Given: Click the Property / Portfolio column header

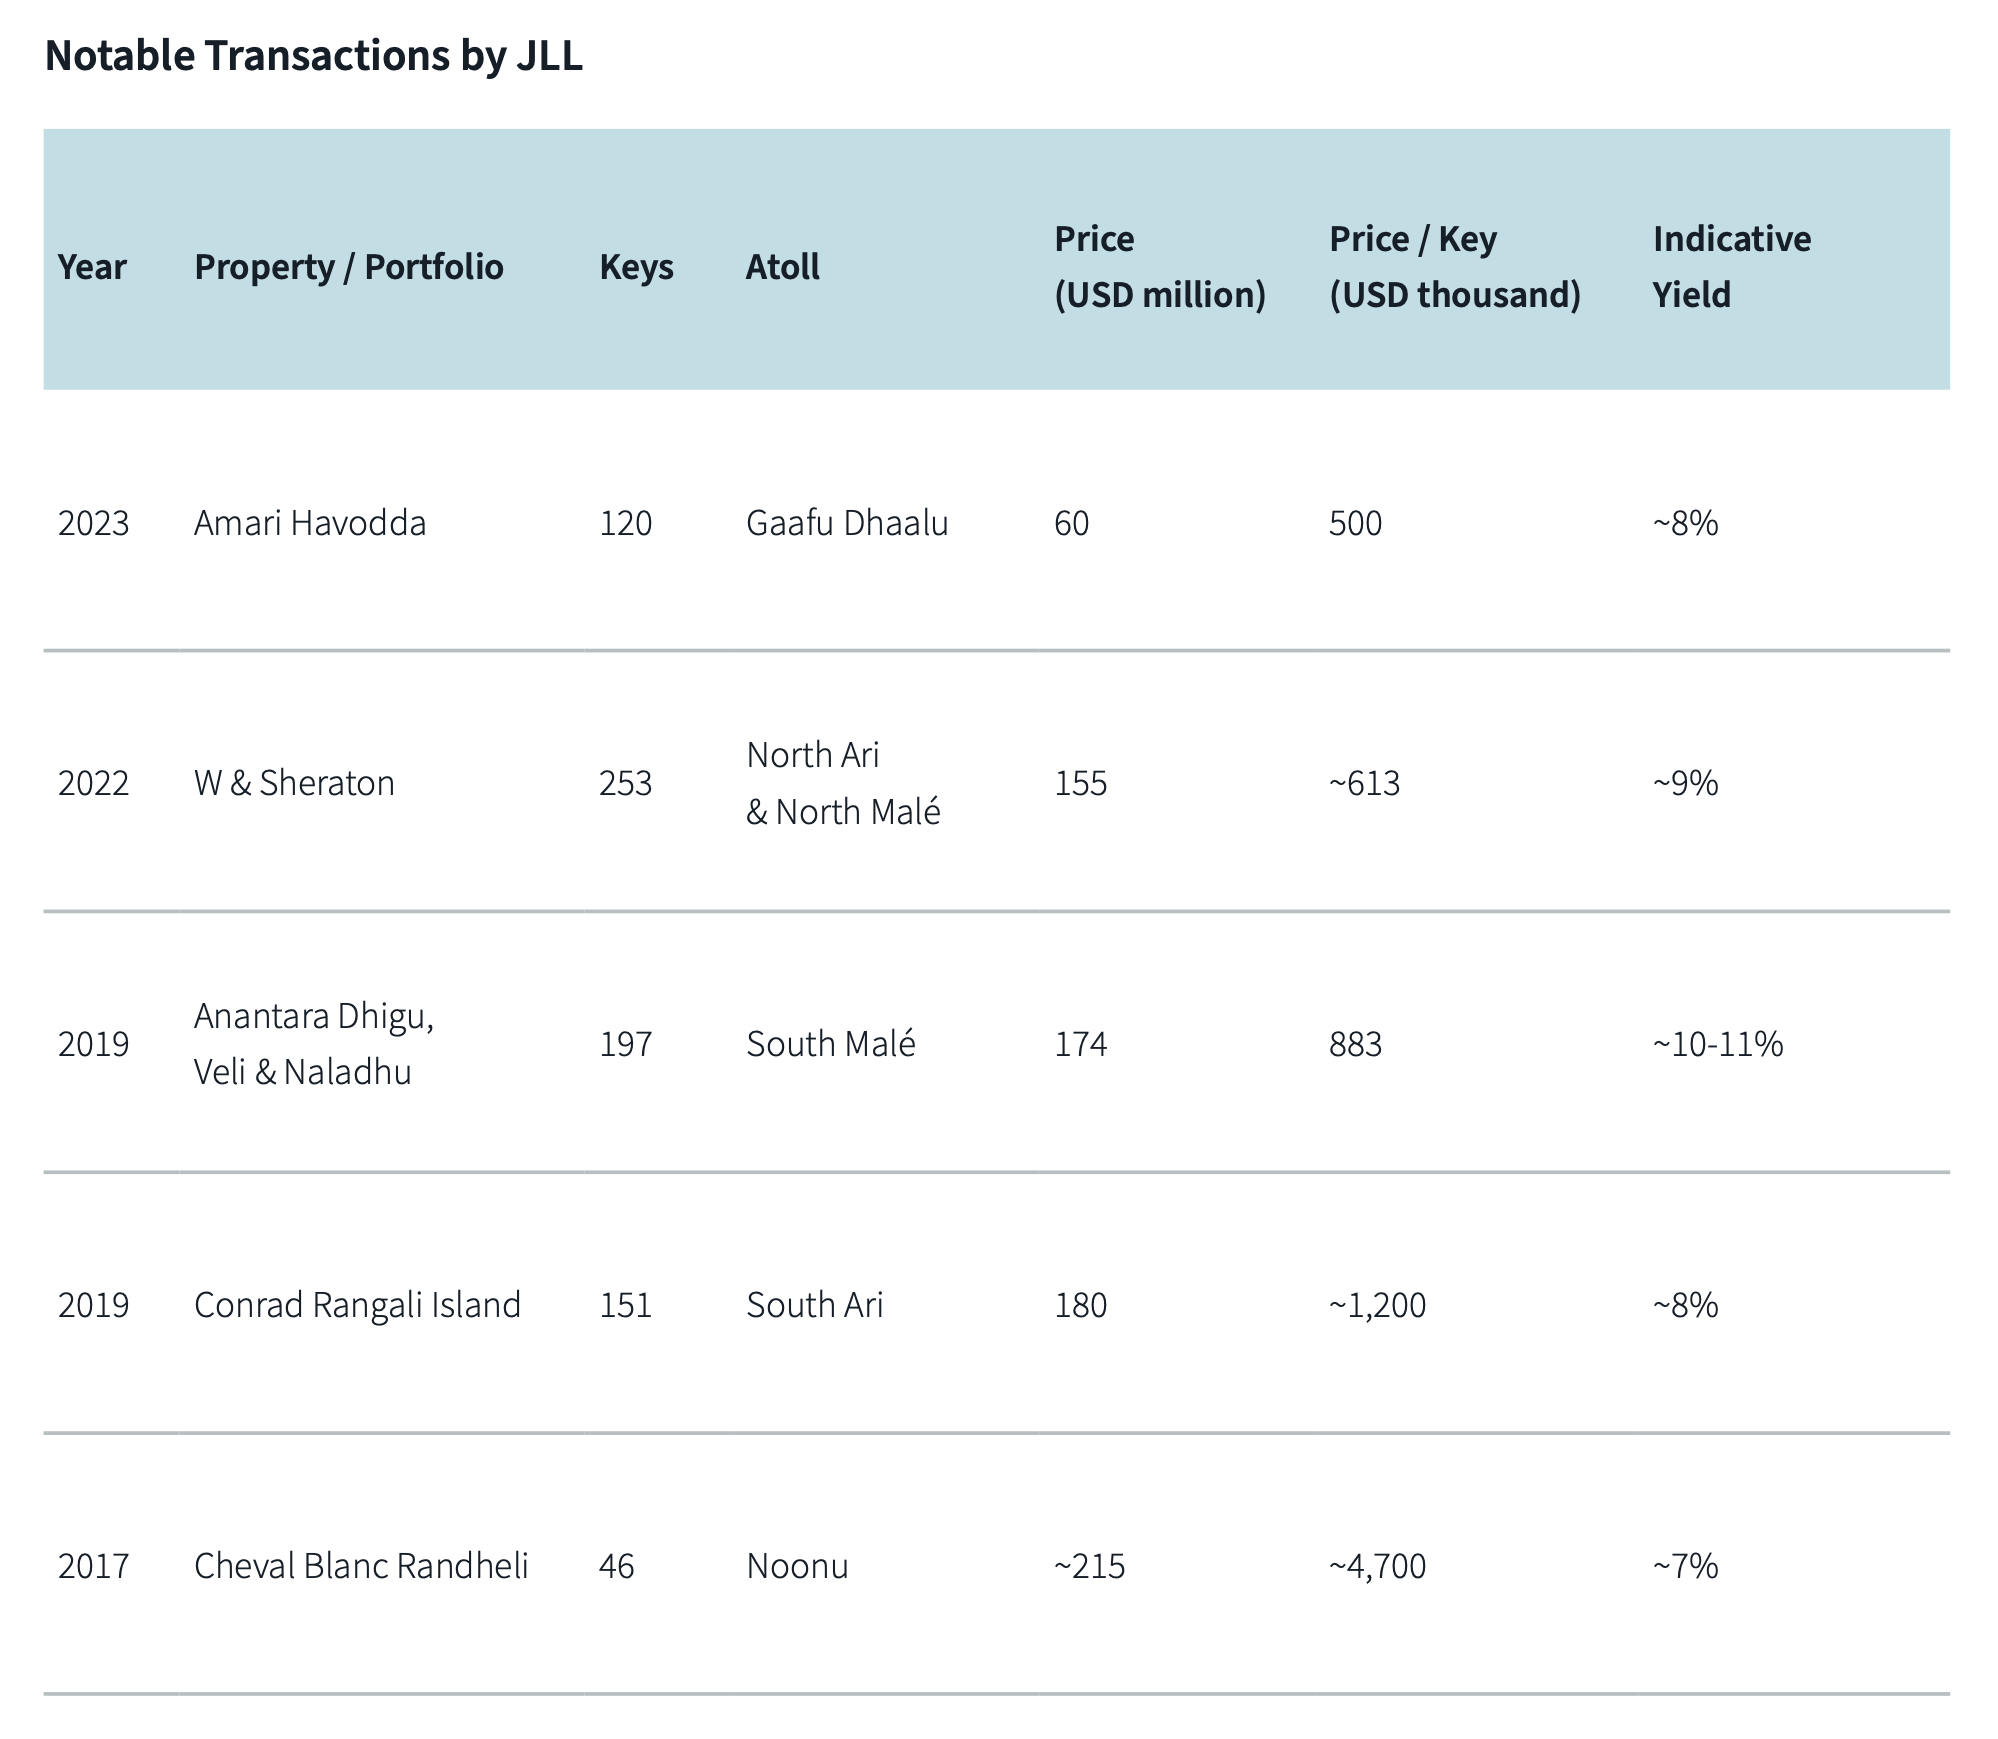Looking at the screenshot, I should tap(348, 267).
